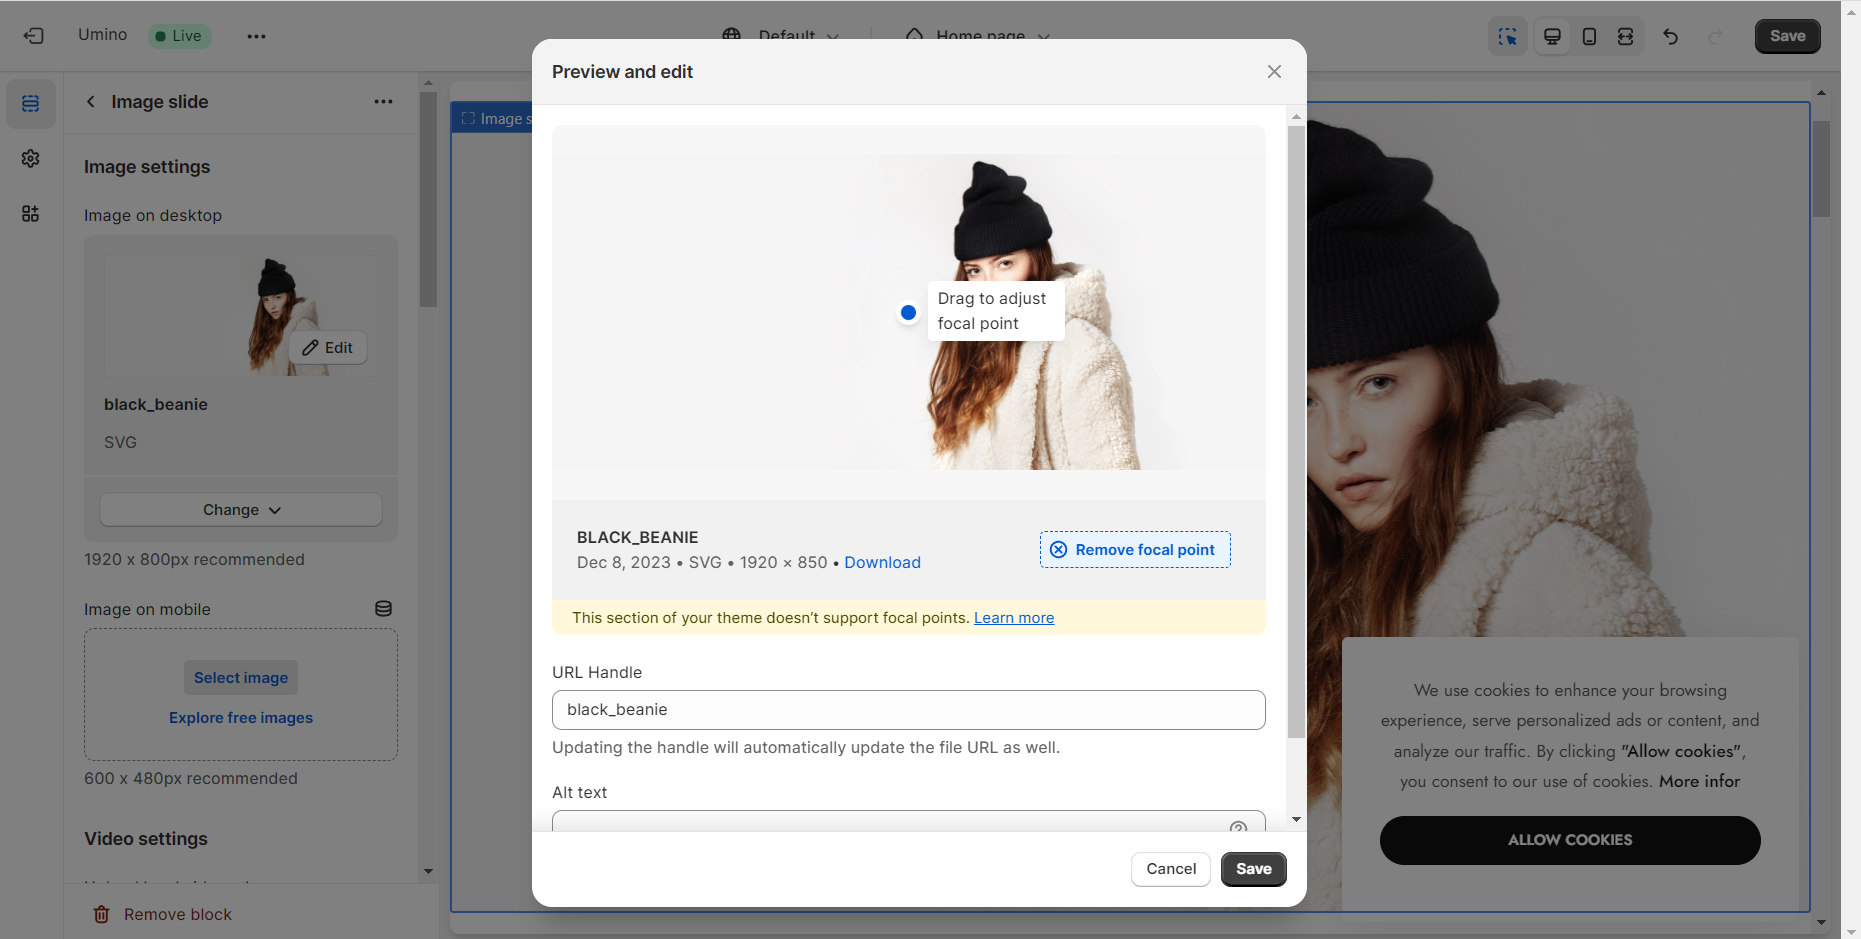Expand the Change image dropdown

[241, 510]
